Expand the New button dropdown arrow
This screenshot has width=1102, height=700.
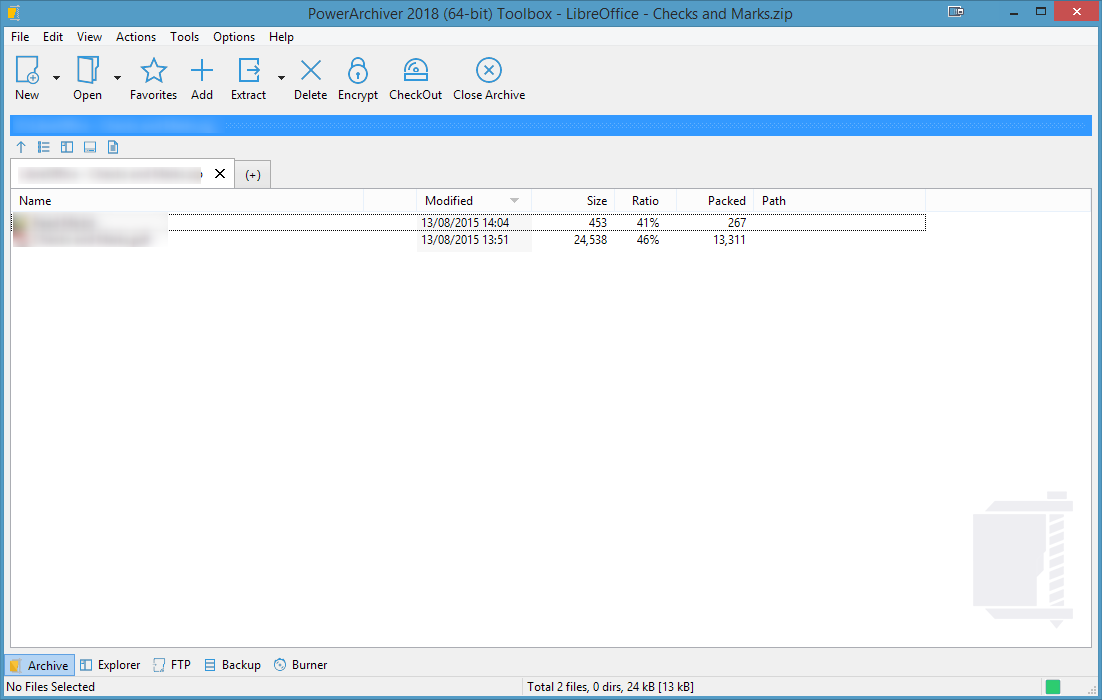coord(56,77)
